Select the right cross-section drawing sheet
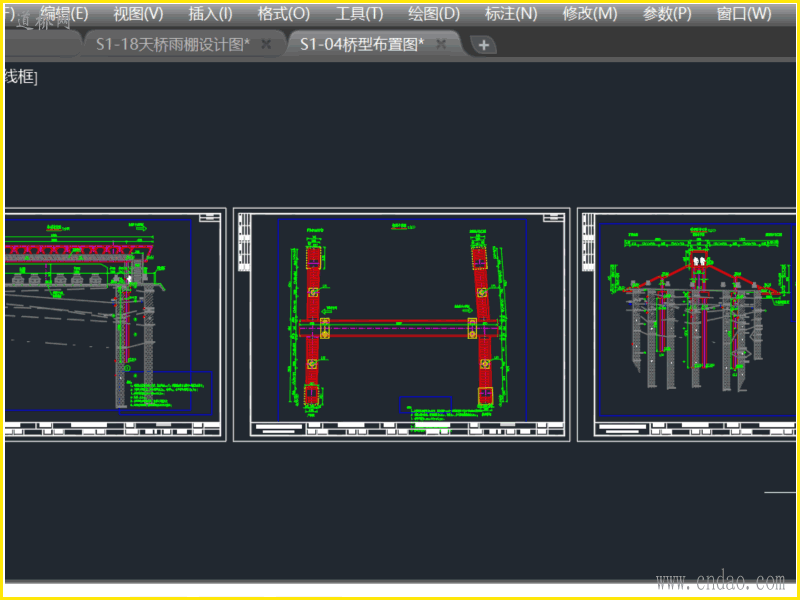Image resolution: width=800 pixels, height=600 pixels. click(686, 324)
